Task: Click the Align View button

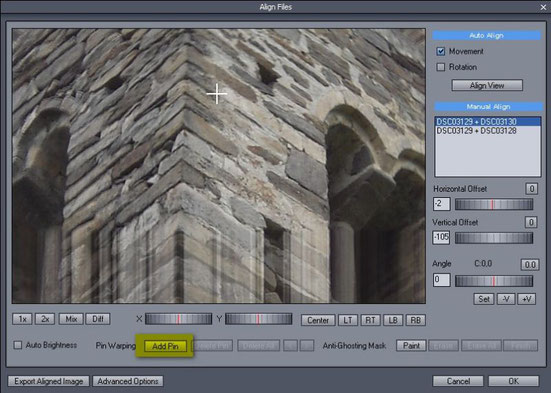Action: click(x=487, y=85)
